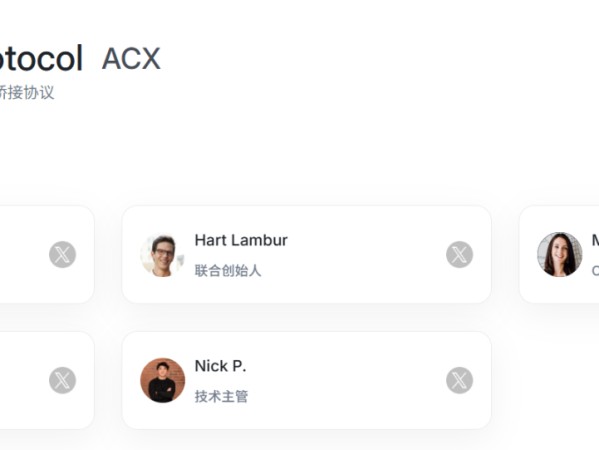The image size is (599, 450).
Task: Click the protocol title heading ending in "otocol"
Action: point(40,58)
